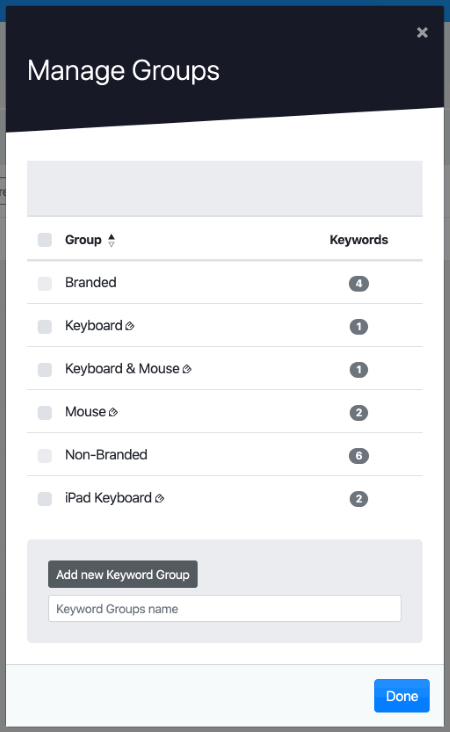Click the Group column header
Screen dimensions: 450x732
[83, 239]
